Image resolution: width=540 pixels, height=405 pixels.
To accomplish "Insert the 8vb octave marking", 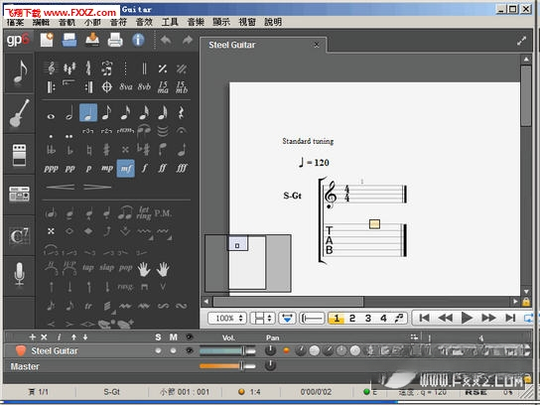I will pos(144,87).
